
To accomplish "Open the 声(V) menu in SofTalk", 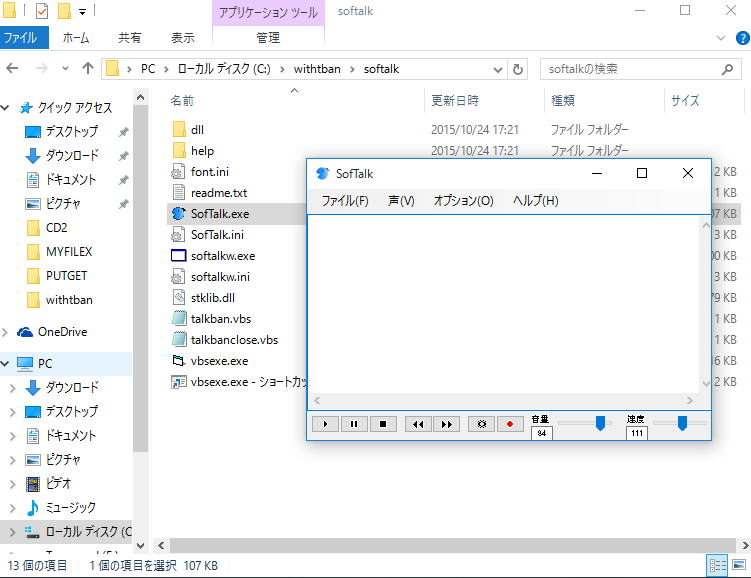I will (401, 201).
